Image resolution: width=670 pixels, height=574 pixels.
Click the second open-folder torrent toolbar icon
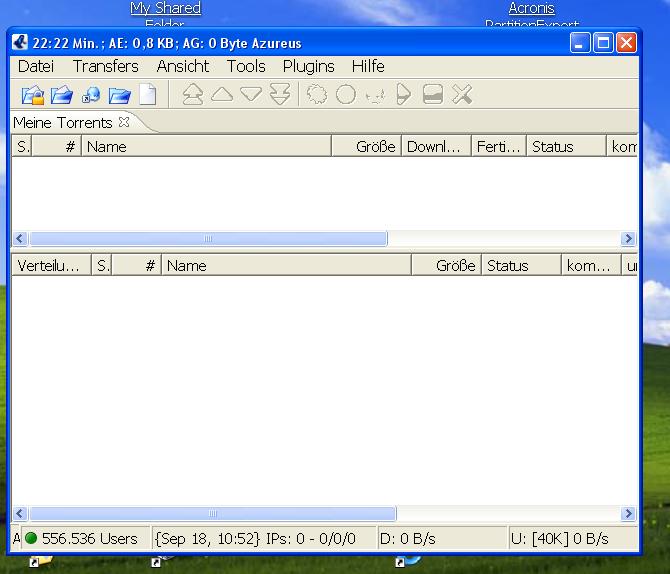(62, 94)
